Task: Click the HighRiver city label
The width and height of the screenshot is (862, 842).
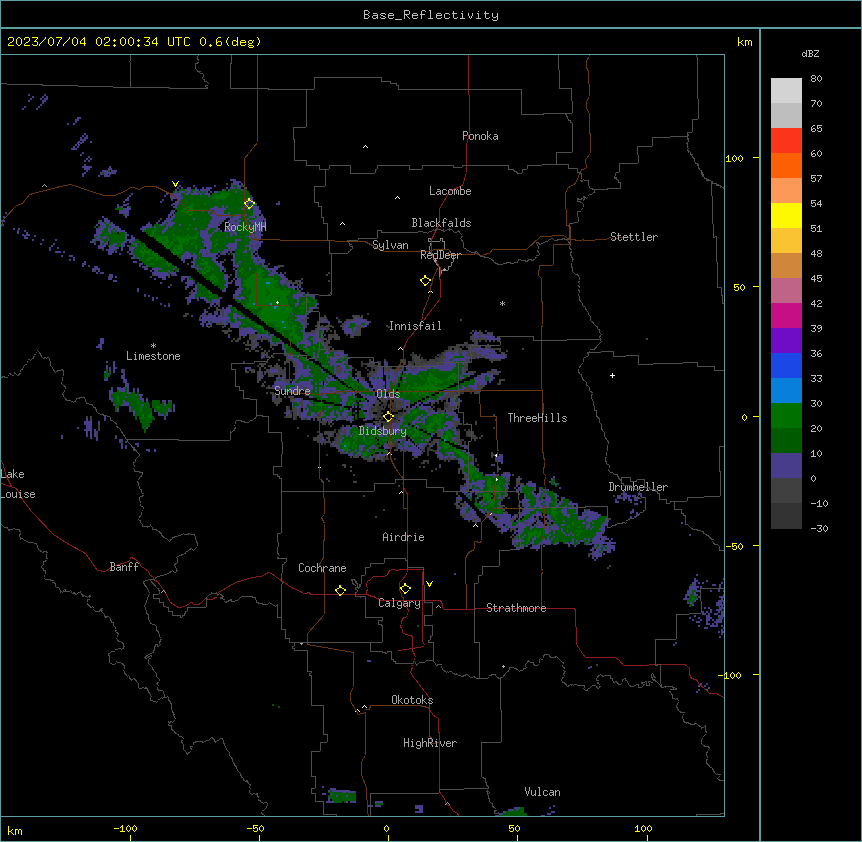Action: coord(430,743)
